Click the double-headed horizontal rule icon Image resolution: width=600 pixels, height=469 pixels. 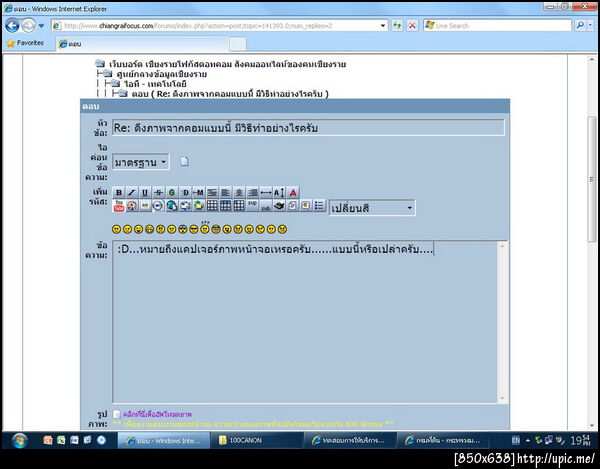click(266, 192)
